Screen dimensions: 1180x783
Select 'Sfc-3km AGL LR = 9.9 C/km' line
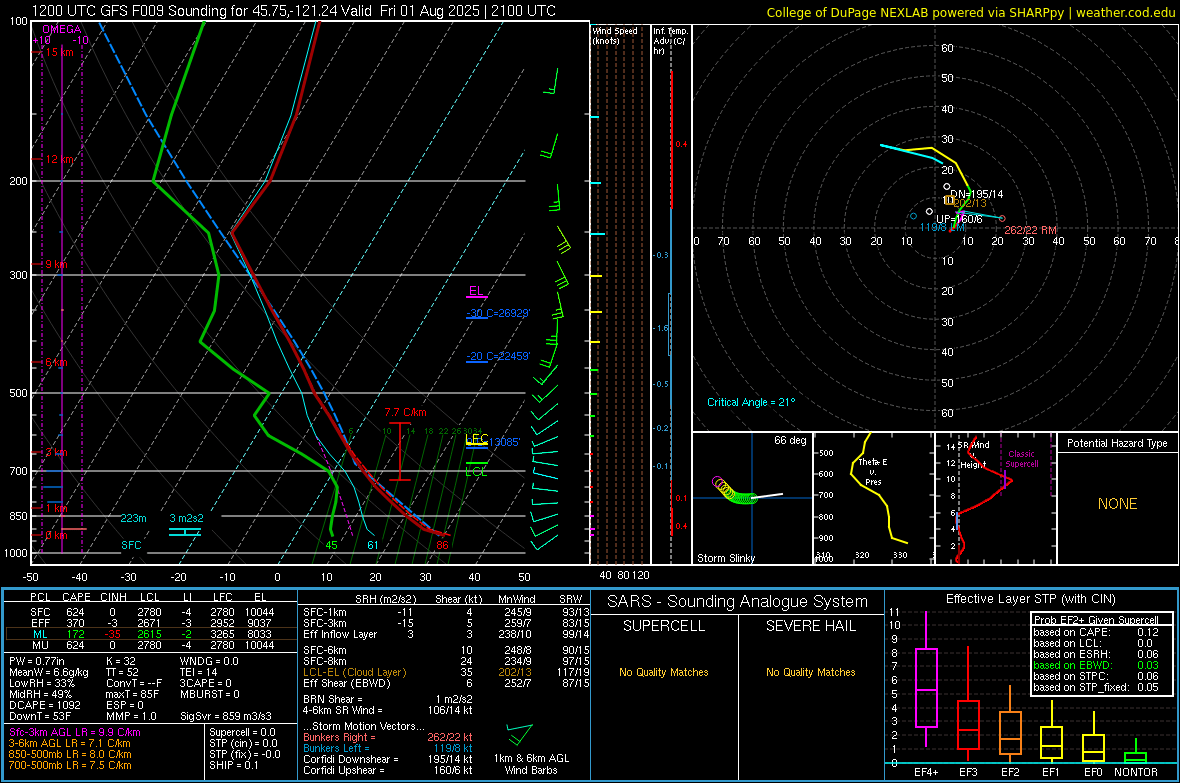(75, 732)
